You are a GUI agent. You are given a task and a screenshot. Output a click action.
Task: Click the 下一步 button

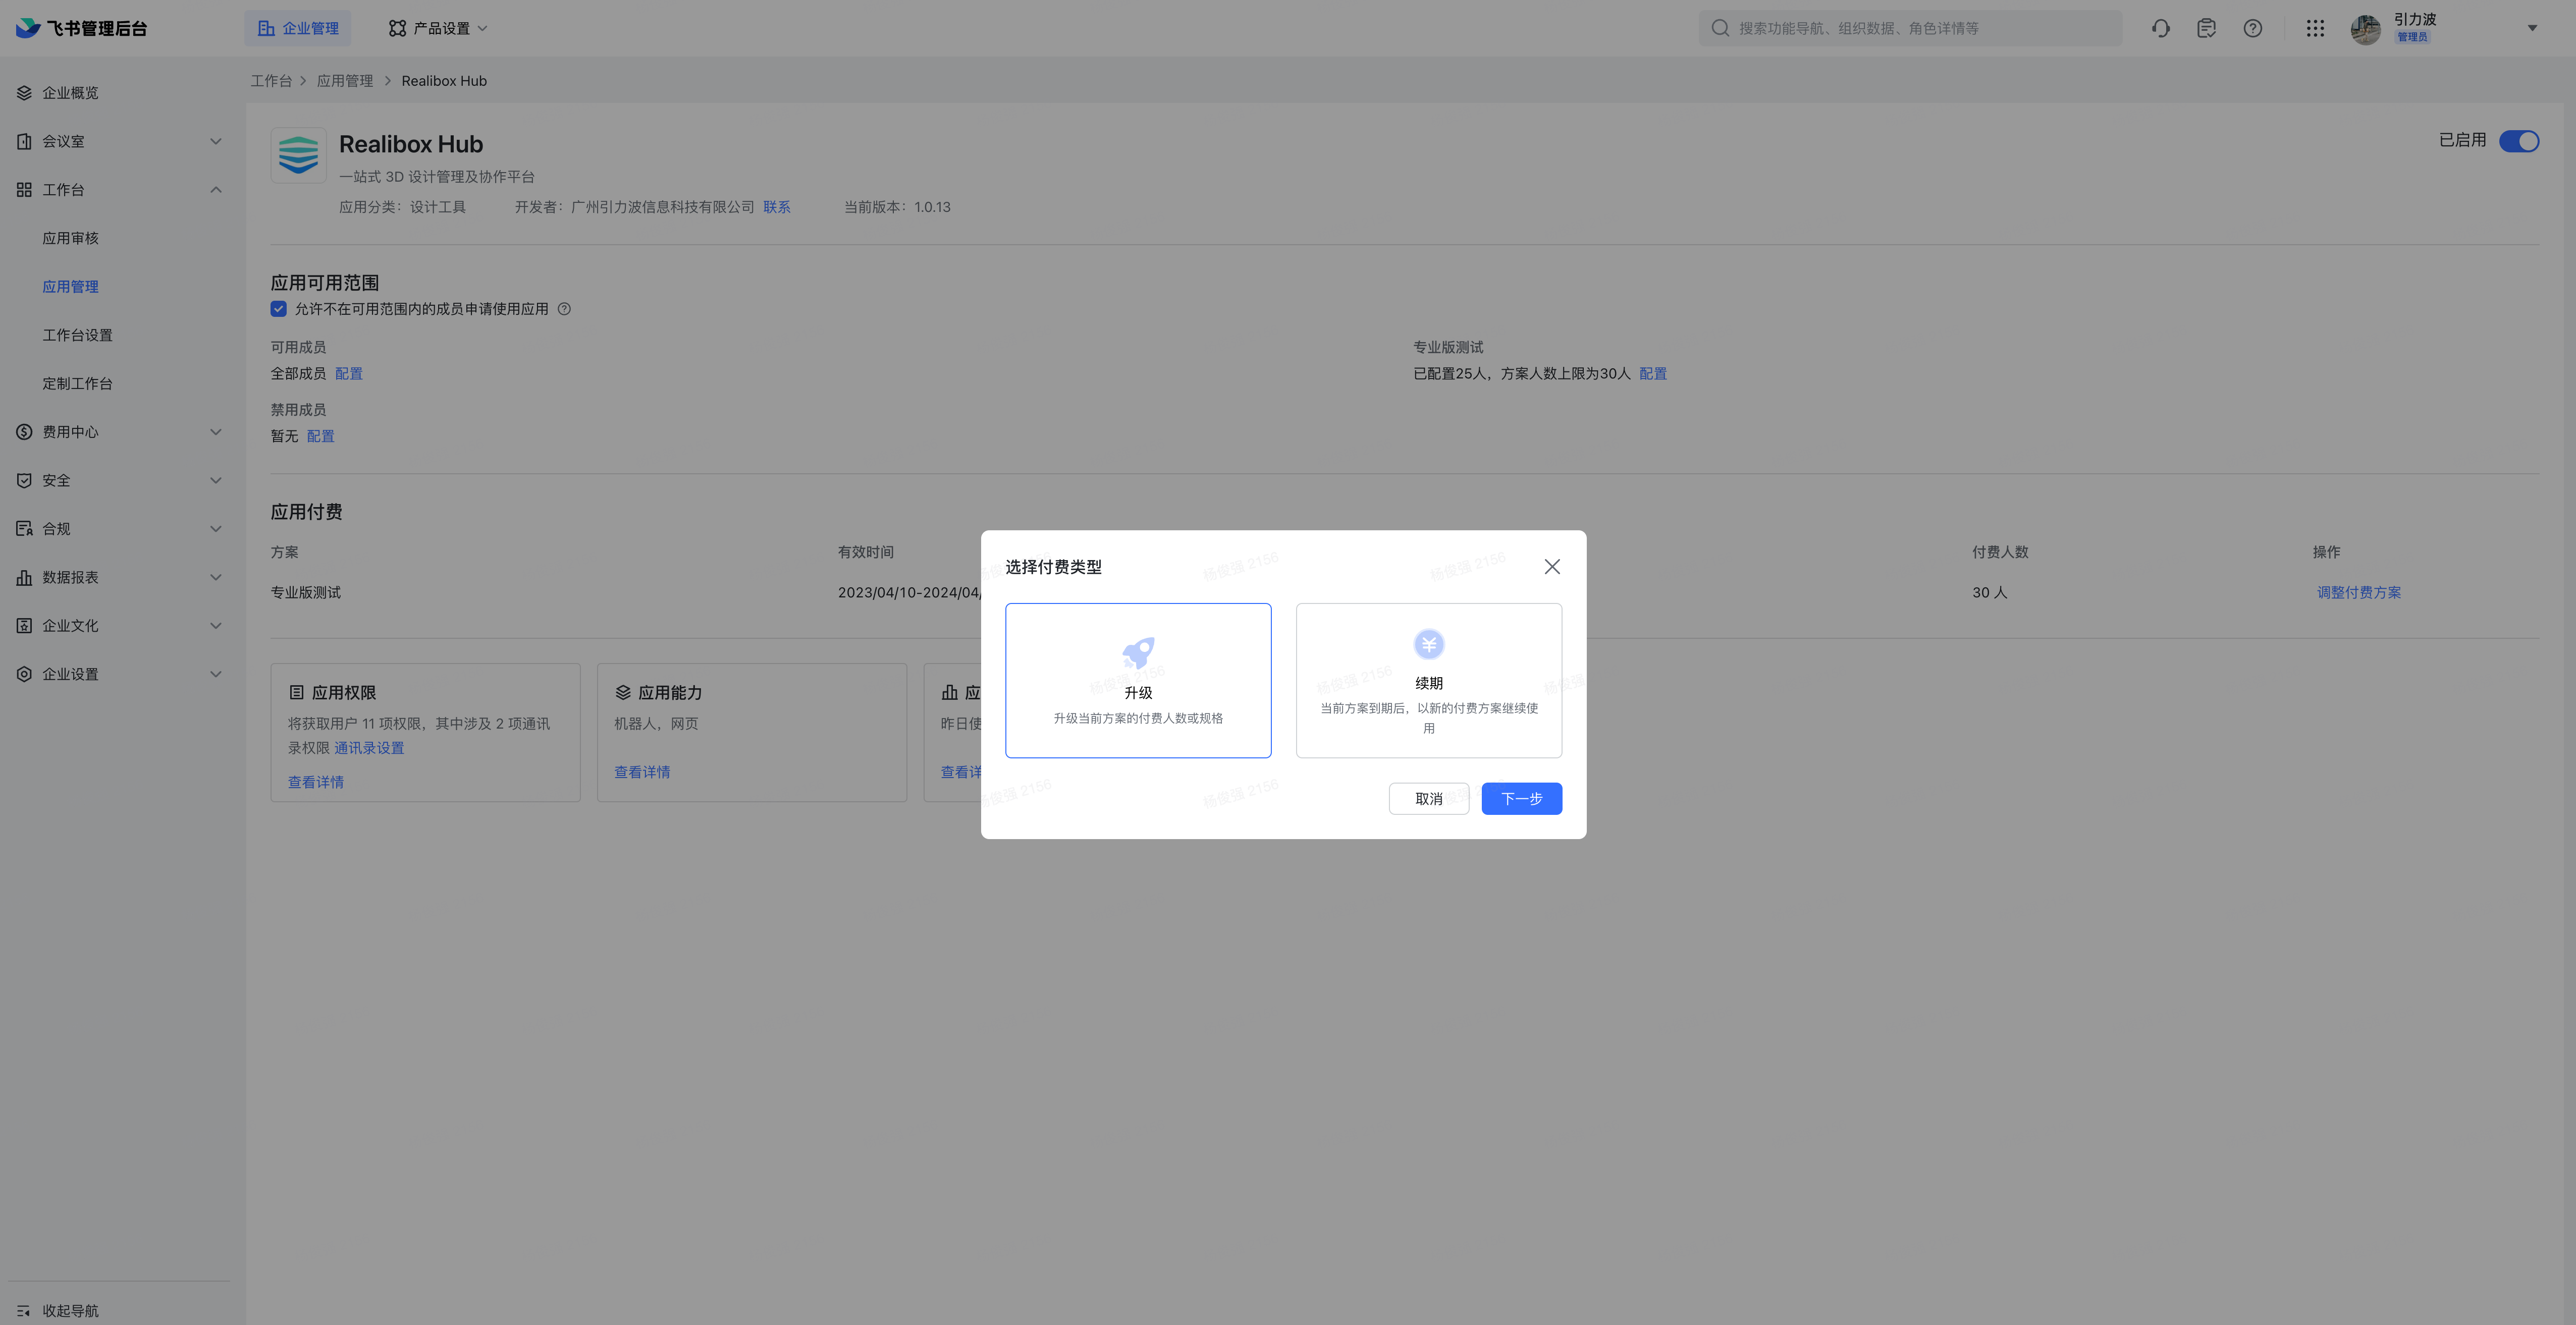pyautogui.click(x=1521, y=798)
